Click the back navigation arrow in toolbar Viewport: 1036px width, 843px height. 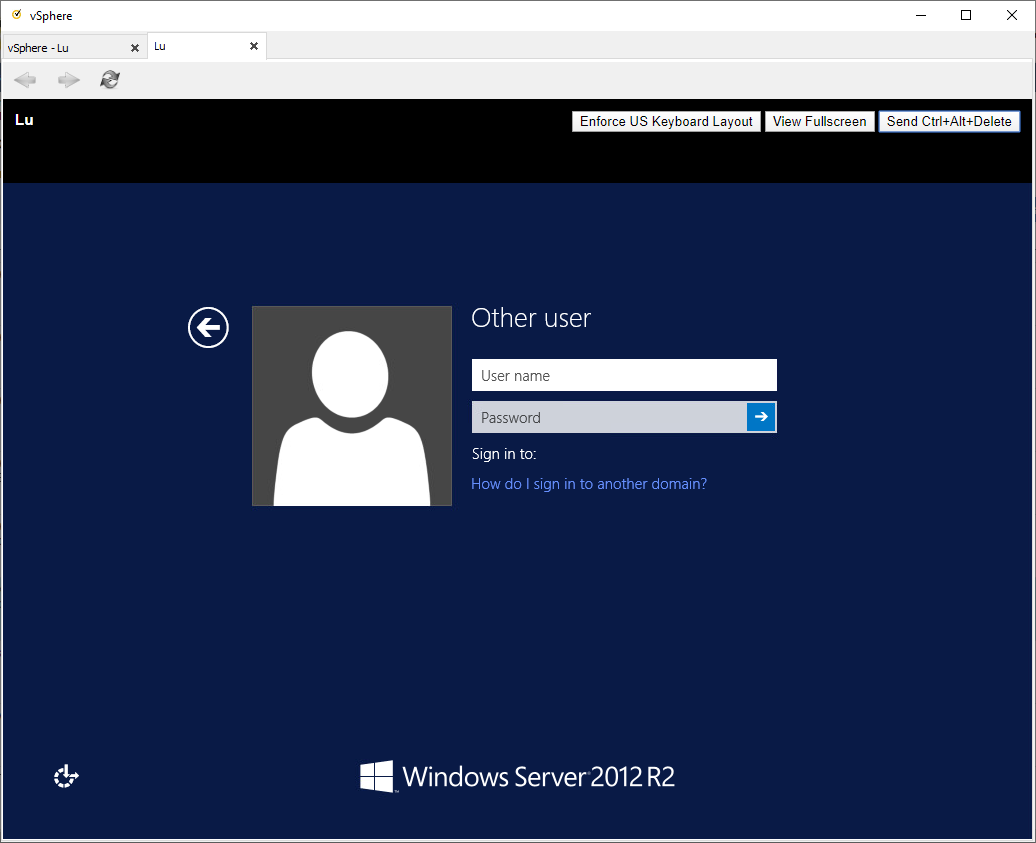coord(26,80)
